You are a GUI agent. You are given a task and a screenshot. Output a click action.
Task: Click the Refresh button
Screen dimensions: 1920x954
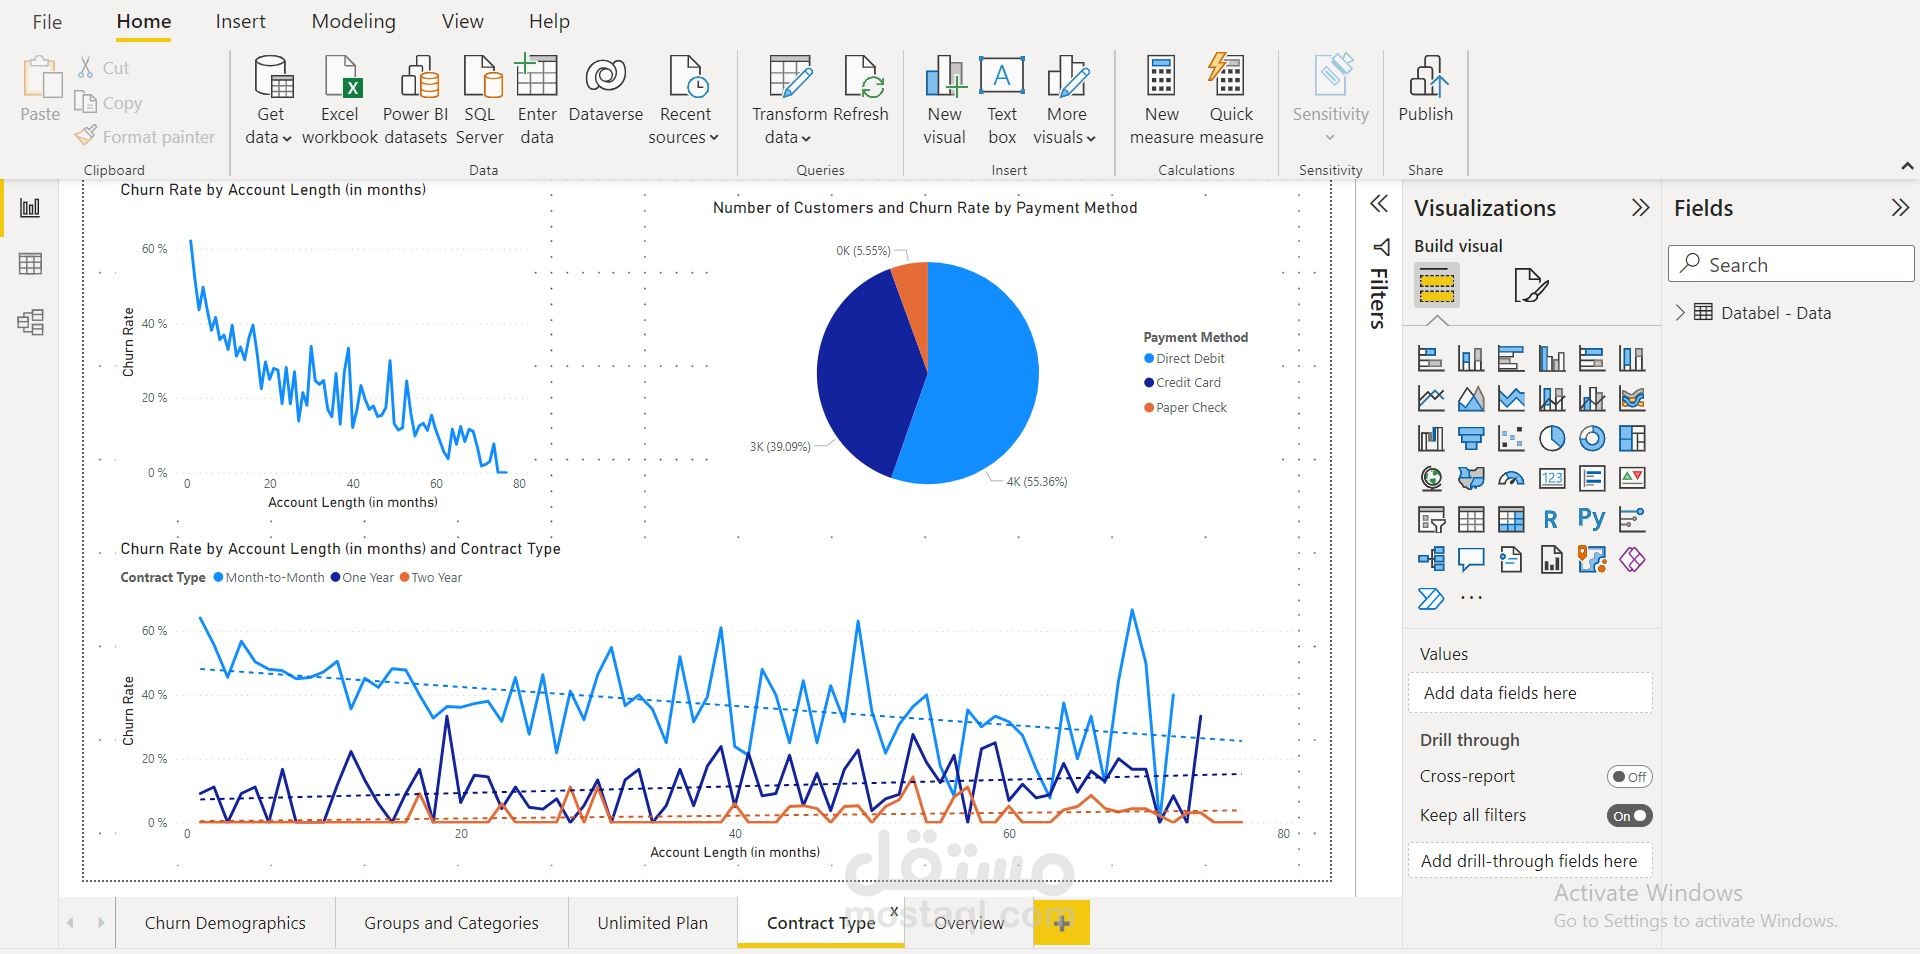pos(860,90)
